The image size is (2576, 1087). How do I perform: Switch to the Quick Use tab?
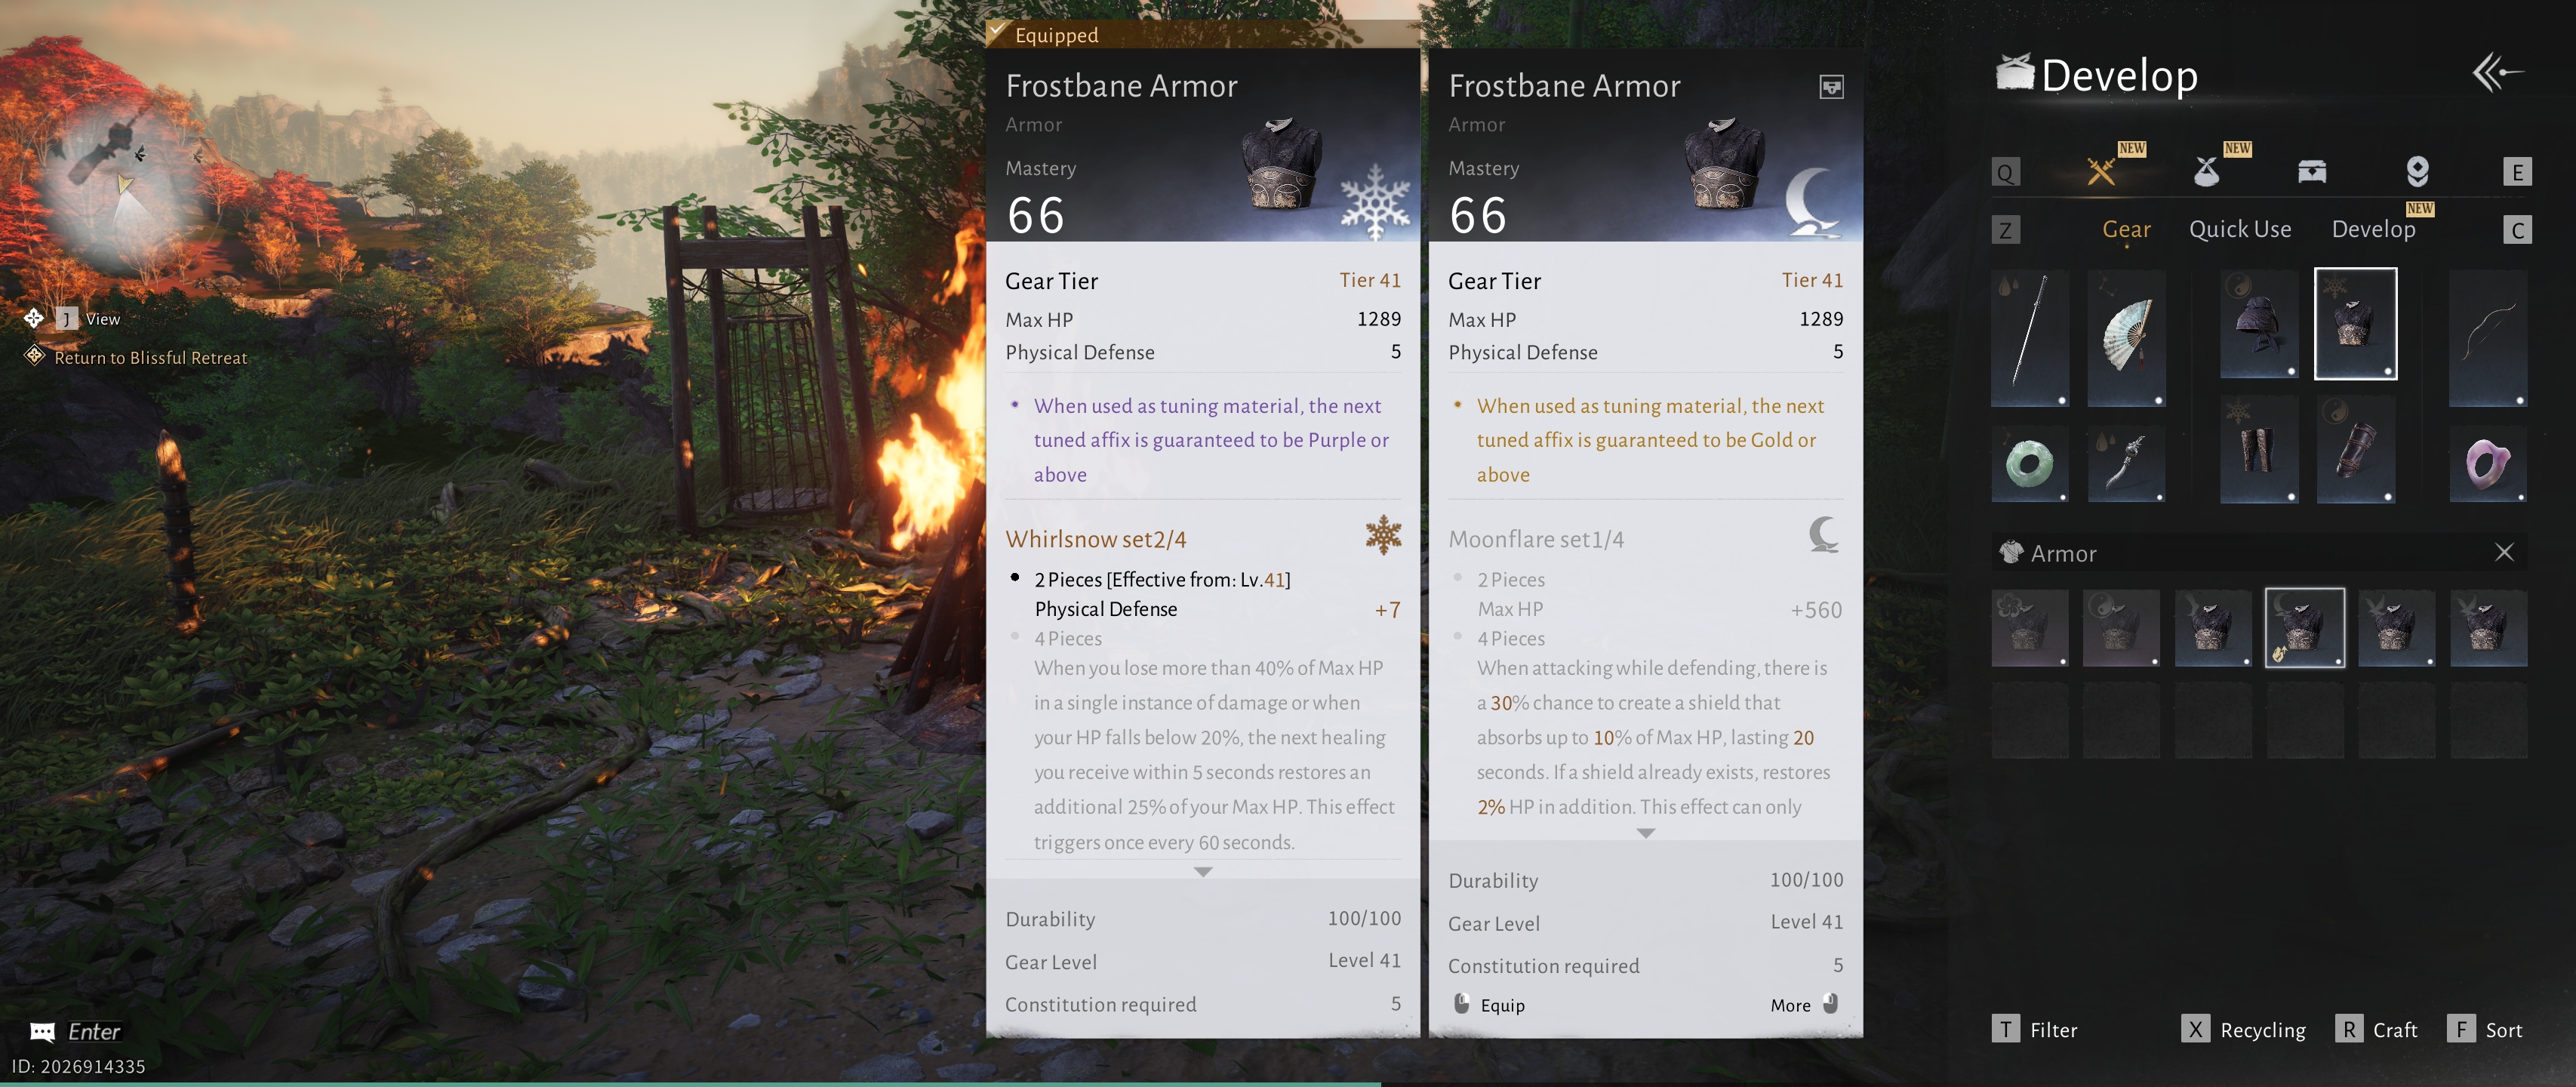[2240, 229]
